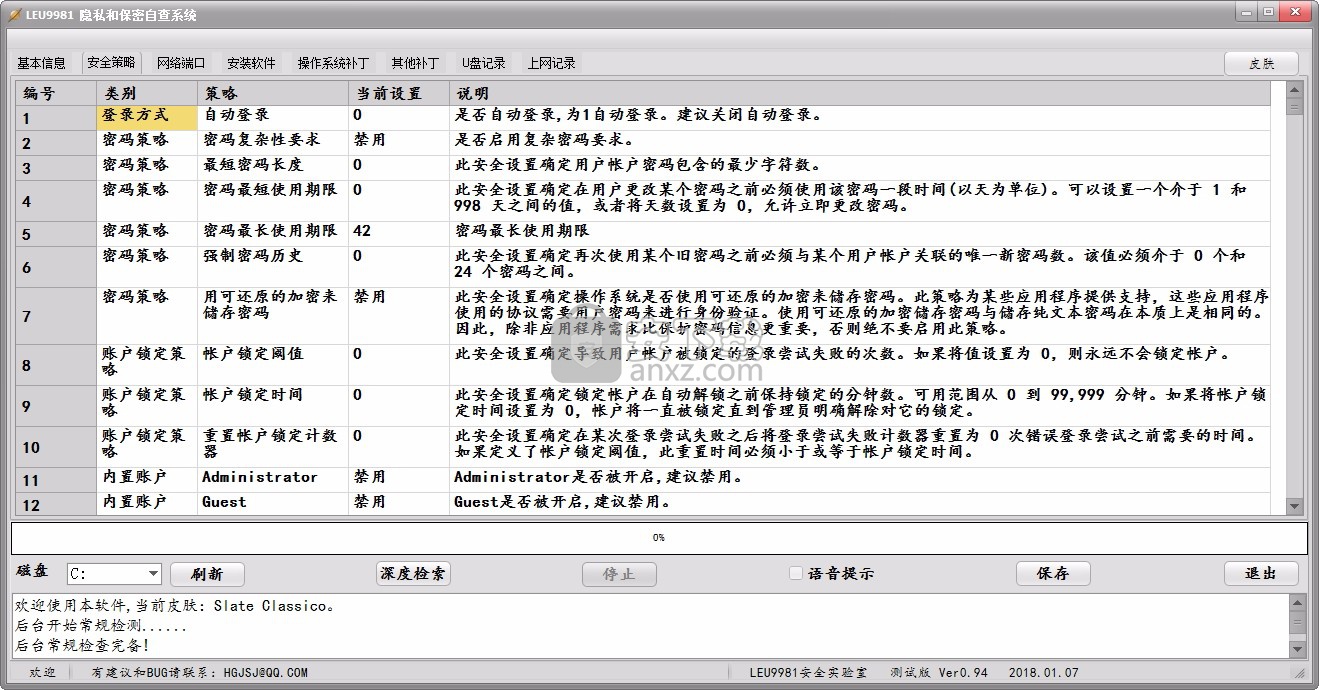Click row number 7
The width and height of the screenshot is (1319, 690).
[x=56, y=316]
